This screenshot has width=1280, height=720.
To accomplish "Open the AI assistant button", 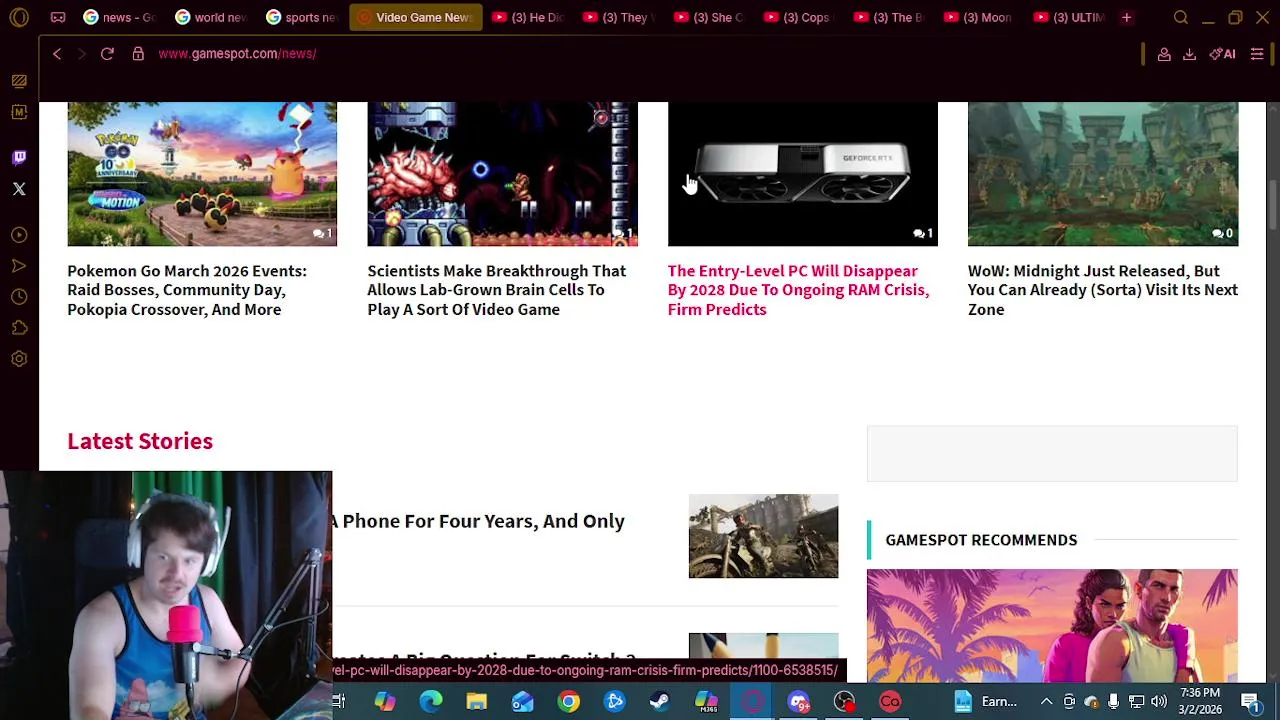I will point(1222,54).
